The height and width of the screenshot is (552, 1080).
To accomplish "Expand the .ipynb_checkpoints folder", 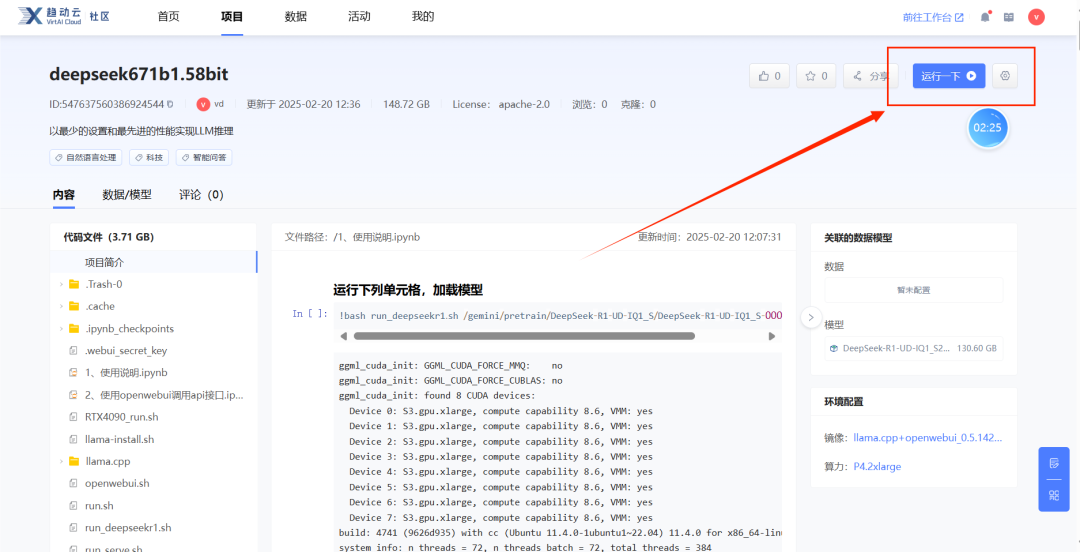I will coord(61,329).
